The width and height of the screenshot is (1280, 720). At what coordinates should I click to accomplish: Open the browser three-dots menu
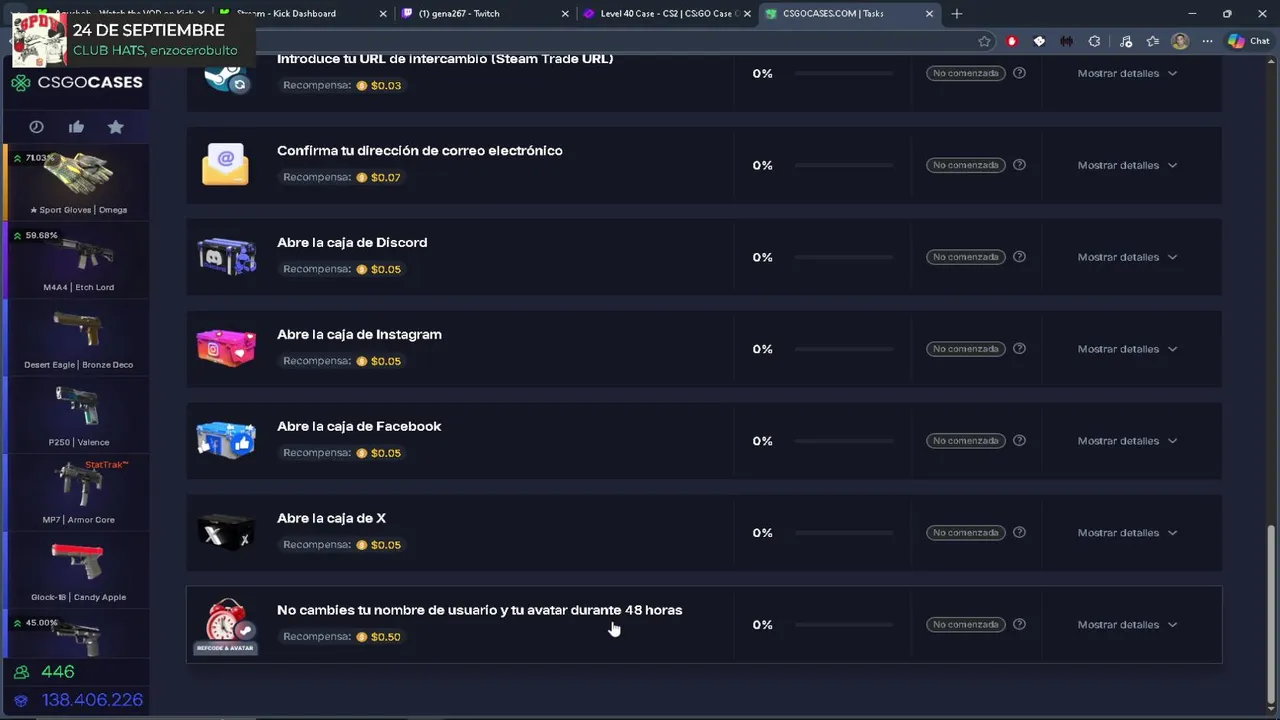tap(1208, 41)
